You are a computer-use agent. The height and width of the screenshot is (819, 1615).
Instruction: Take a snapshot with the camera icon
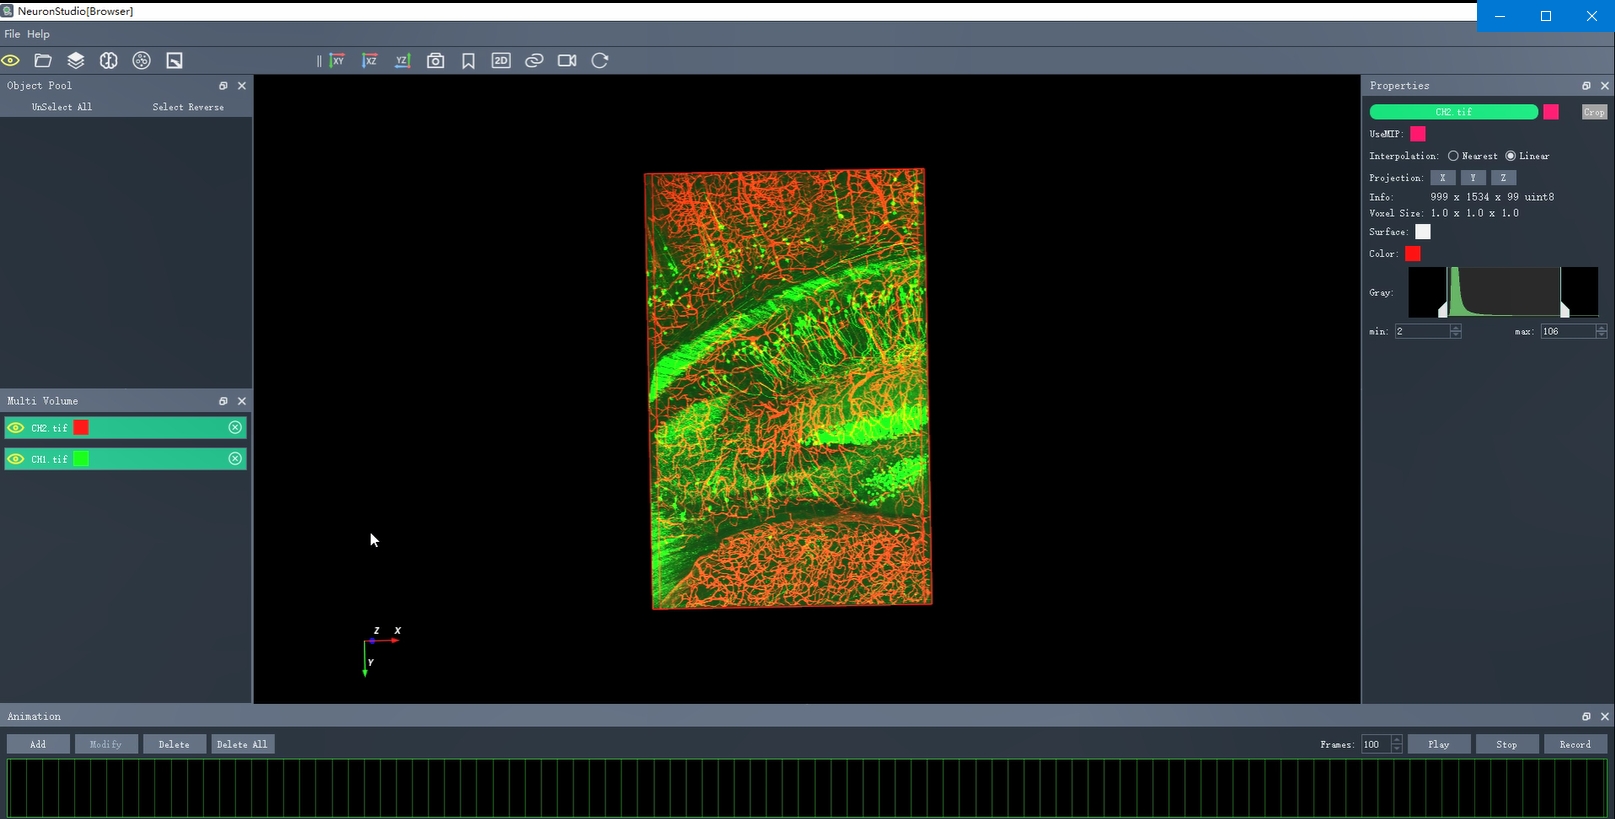click(x=435, y=61)
